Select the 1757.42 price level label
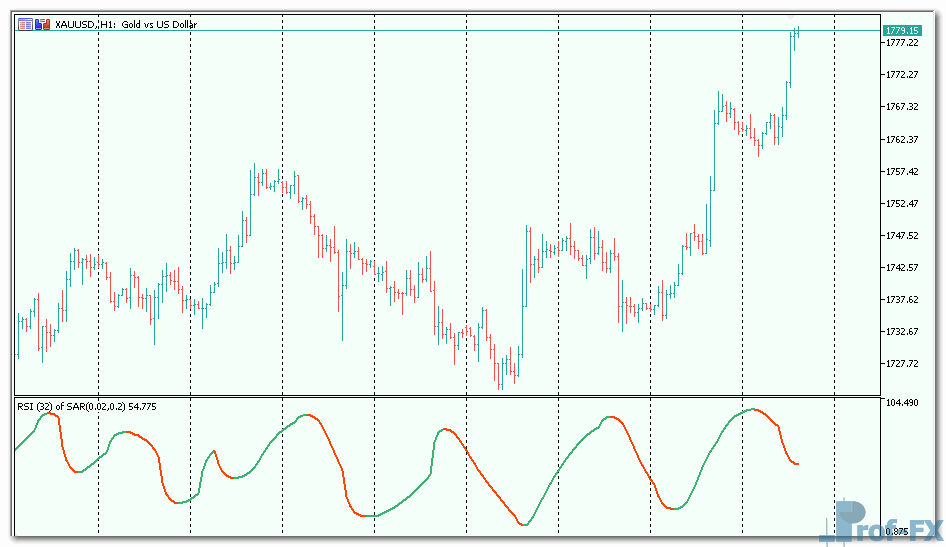The height and width of the screenshot is (547, 946). click(902, 172)
